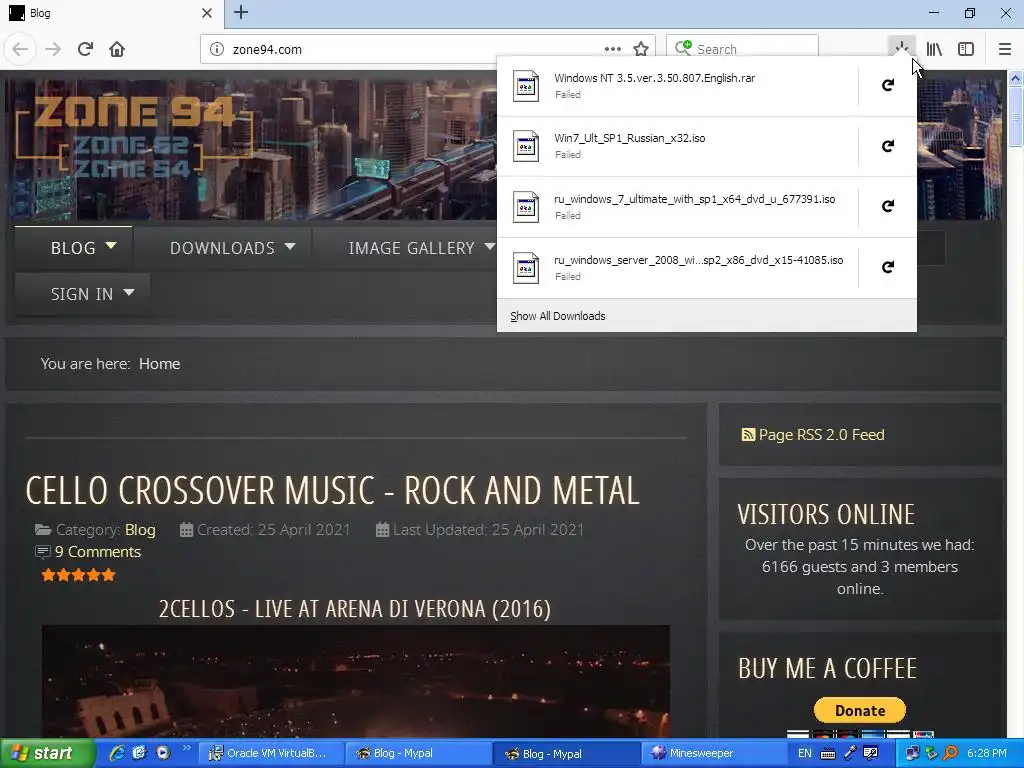Screen dimensions: 1024x768
Task: Click the comments speech-bubble icon
Action: (x=42, y=552)
